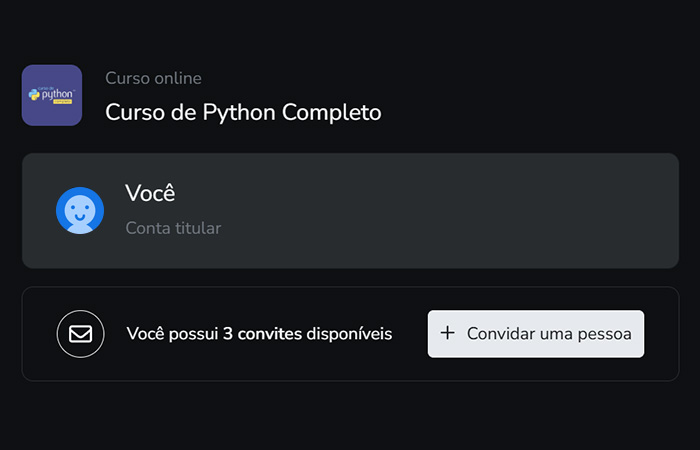
Task: Click the smiling face inside the avatar
Action: coord(80,210)
